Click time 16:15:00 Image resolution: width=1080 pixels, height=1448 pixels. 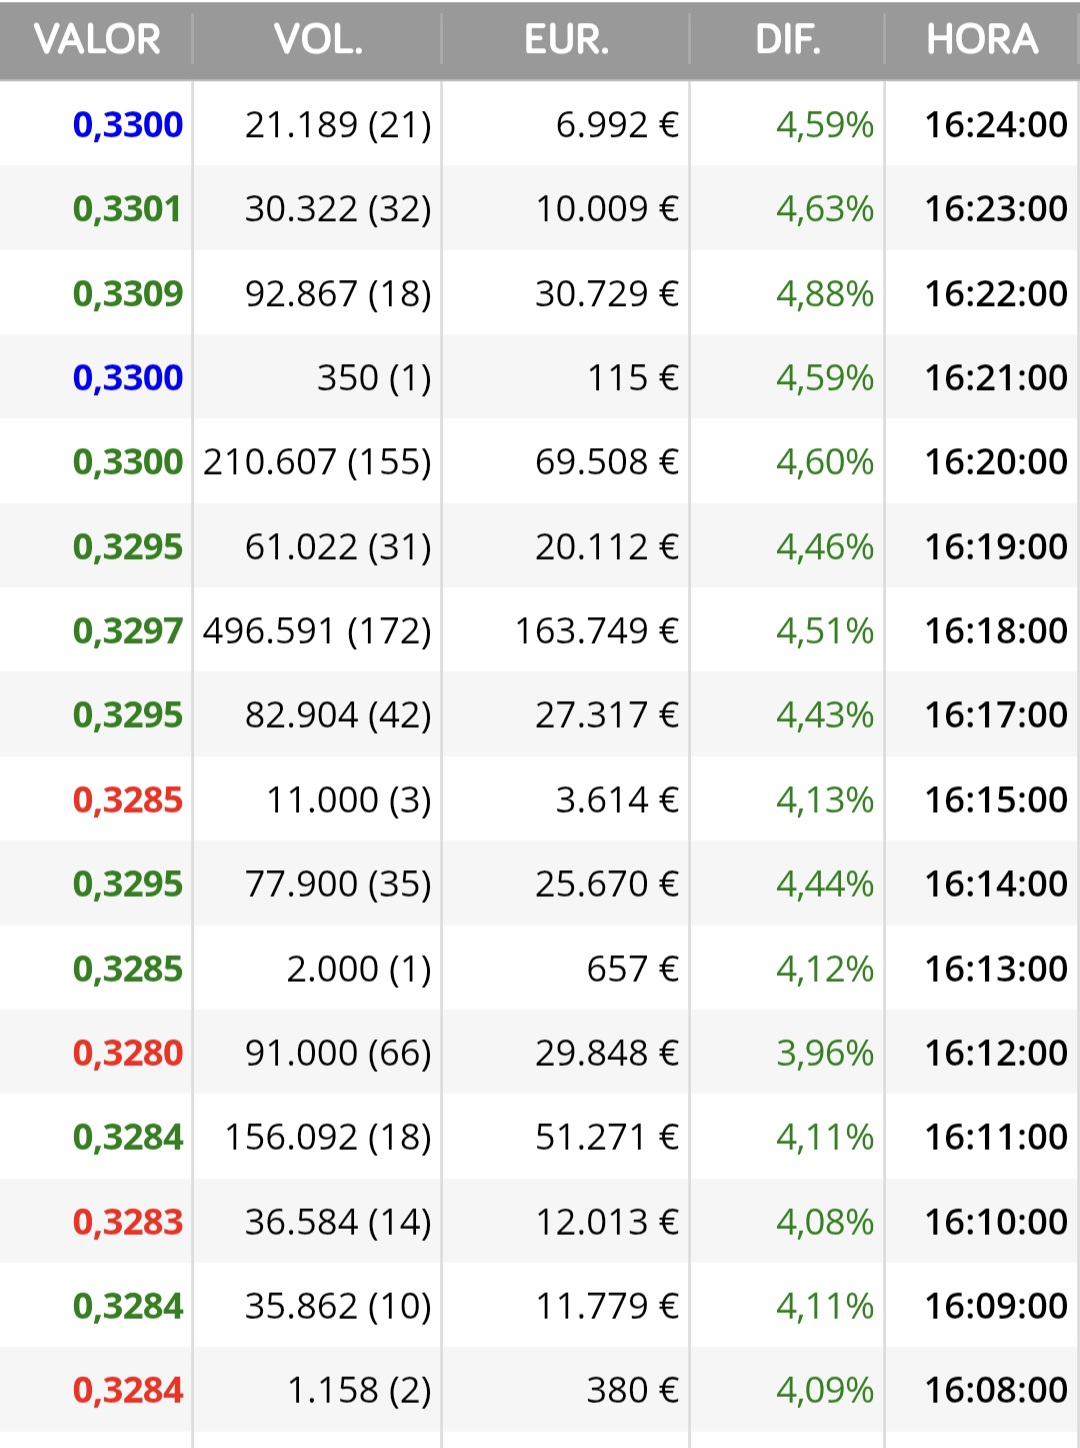pos(996,800)
